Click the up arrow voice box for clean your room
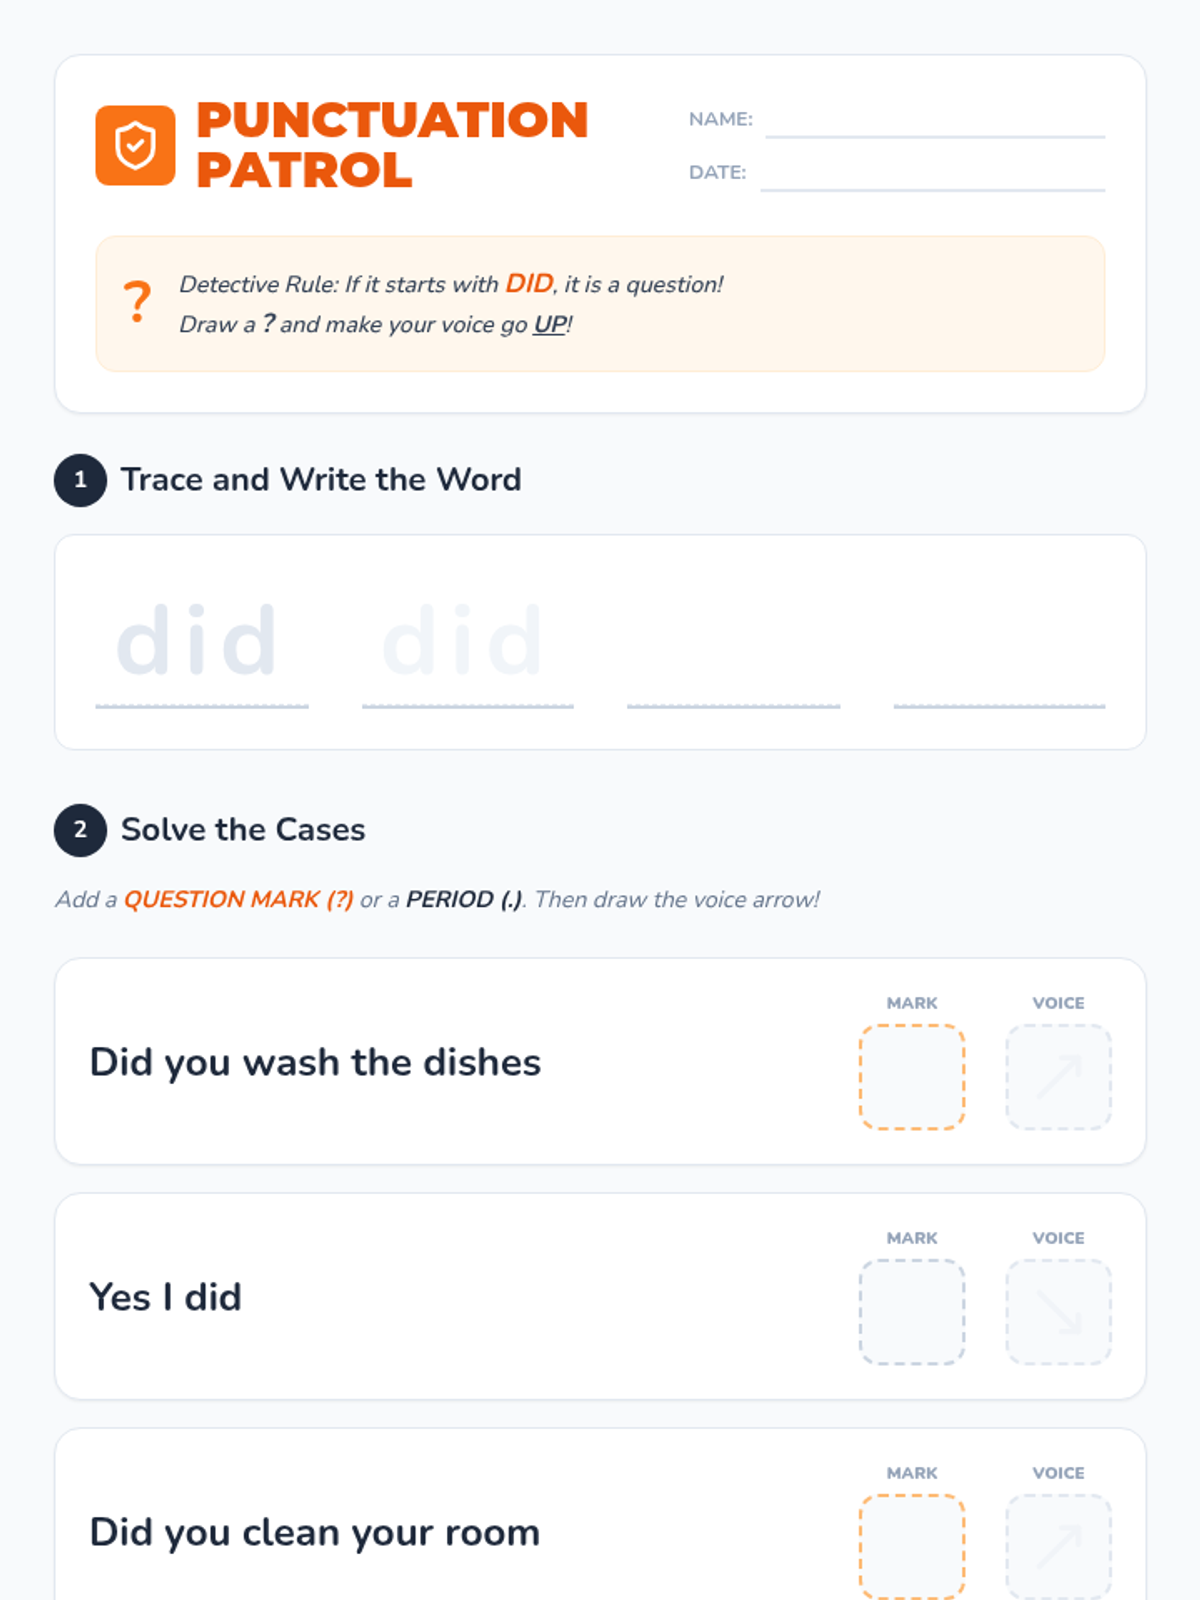Screen dimensions: 1200x1600 click(1058, 1547)
